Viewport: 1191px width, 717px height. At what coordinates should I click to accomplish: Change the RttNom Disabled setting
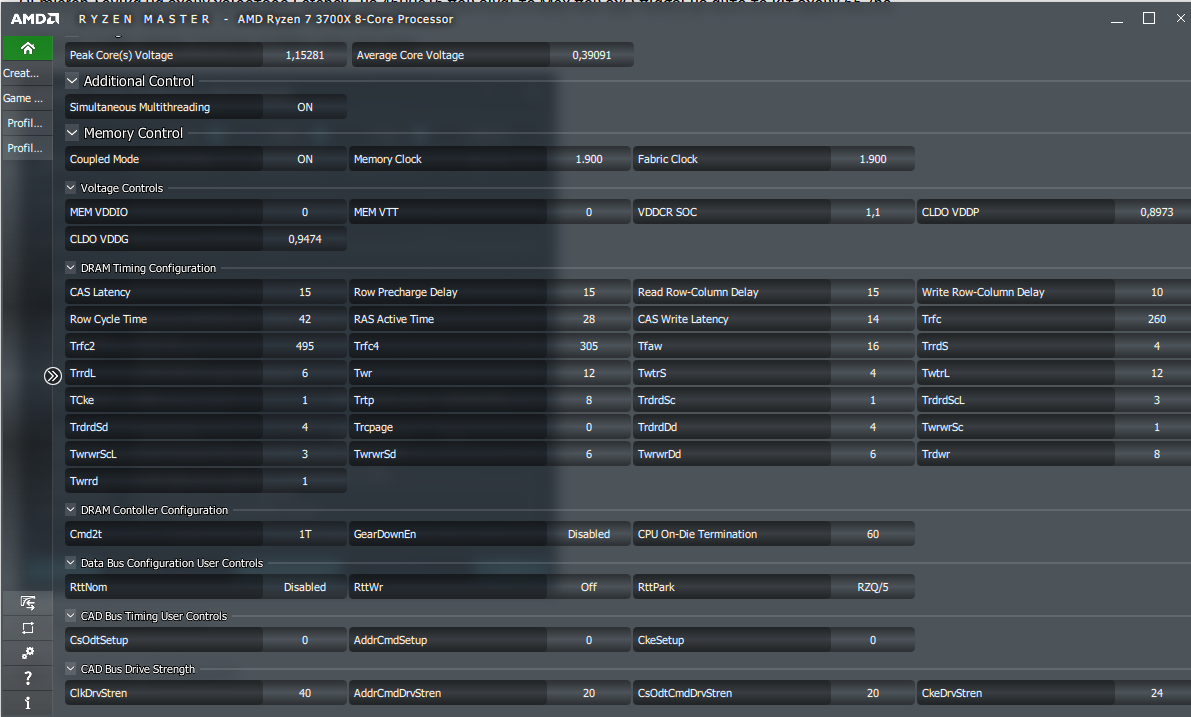[305, 587]
